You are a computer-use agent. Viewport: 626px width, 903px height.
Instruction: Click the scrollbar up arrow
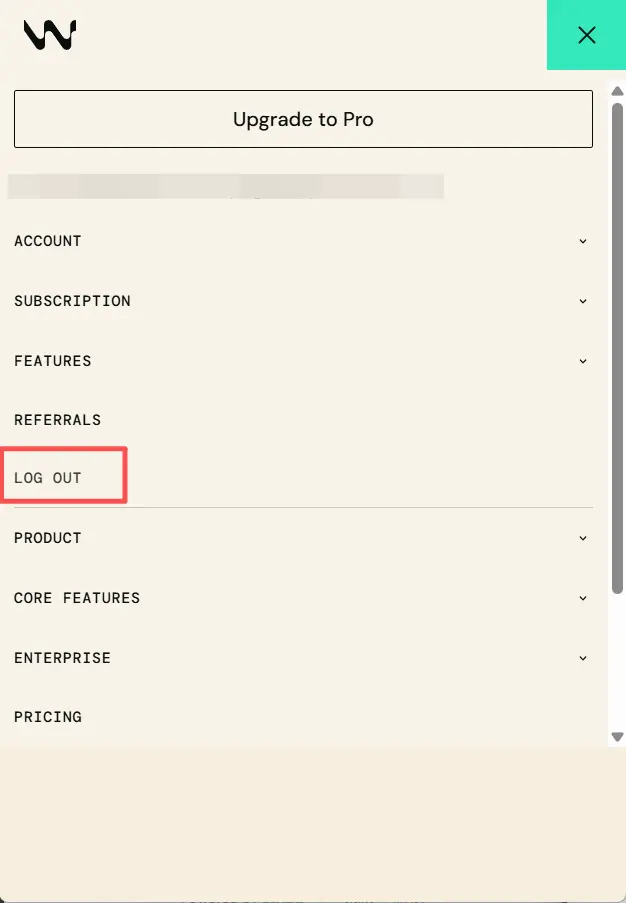click(617, 93)
